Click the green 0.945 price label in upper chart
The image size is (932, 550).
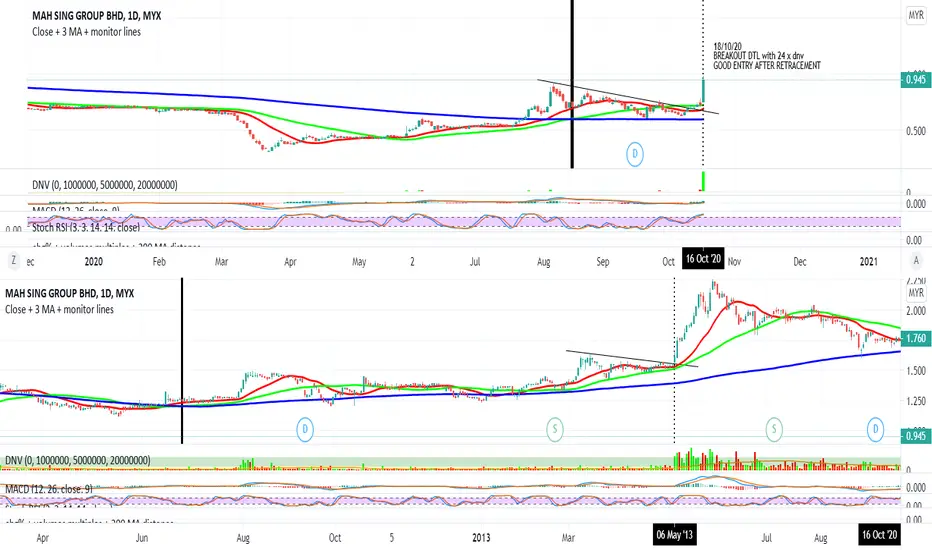click(916, 79)
